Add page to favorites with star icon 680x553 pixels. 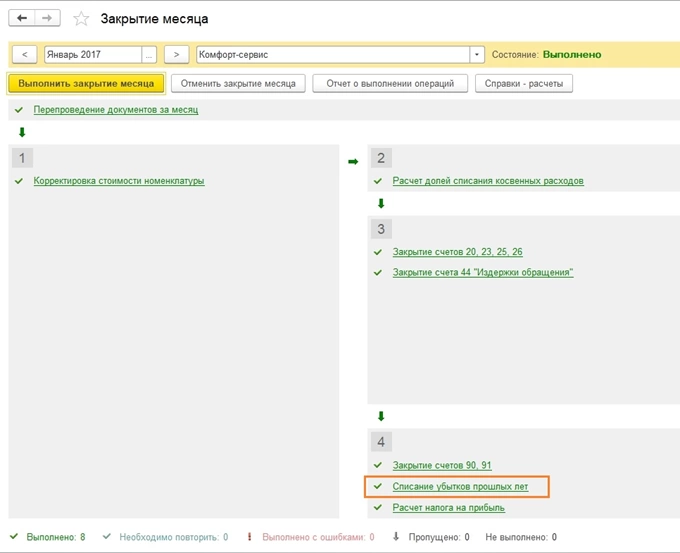tap(82, 19)
